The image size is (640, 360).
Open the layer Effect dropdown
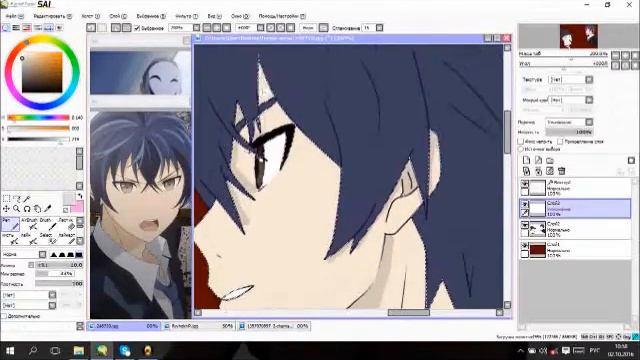(589, 100)
